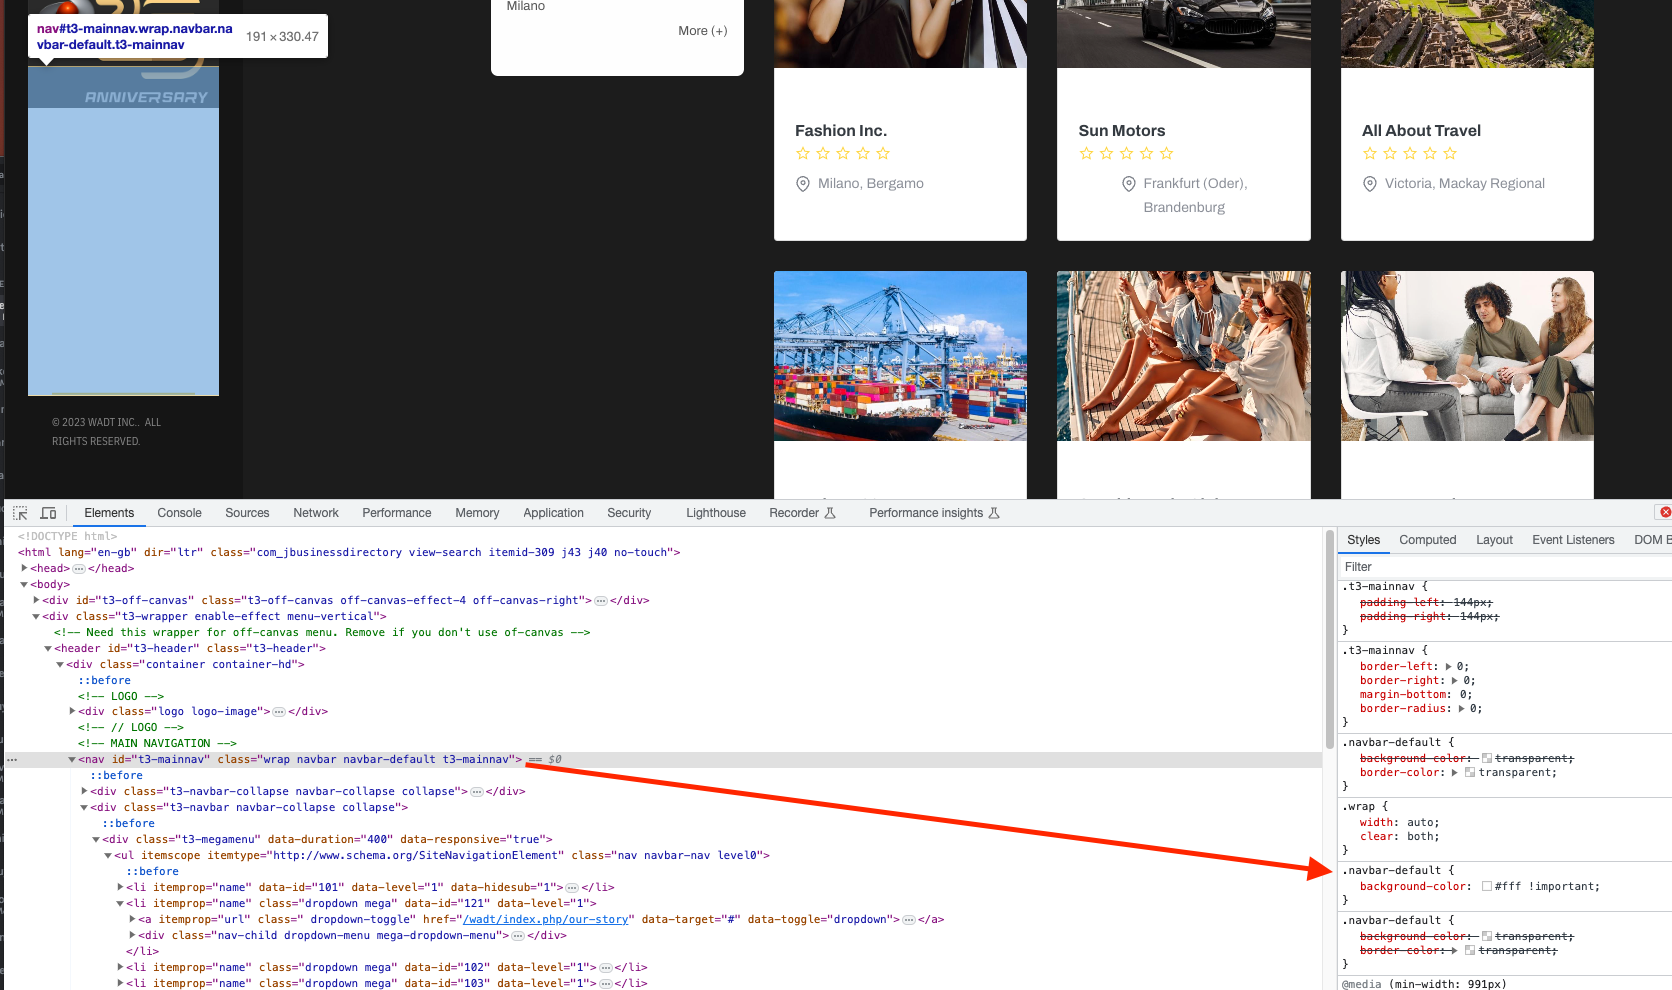Expand the border-radius shorthand in Styles
The height and width of the screenshot is (990, 1672).
(1461, 709)
